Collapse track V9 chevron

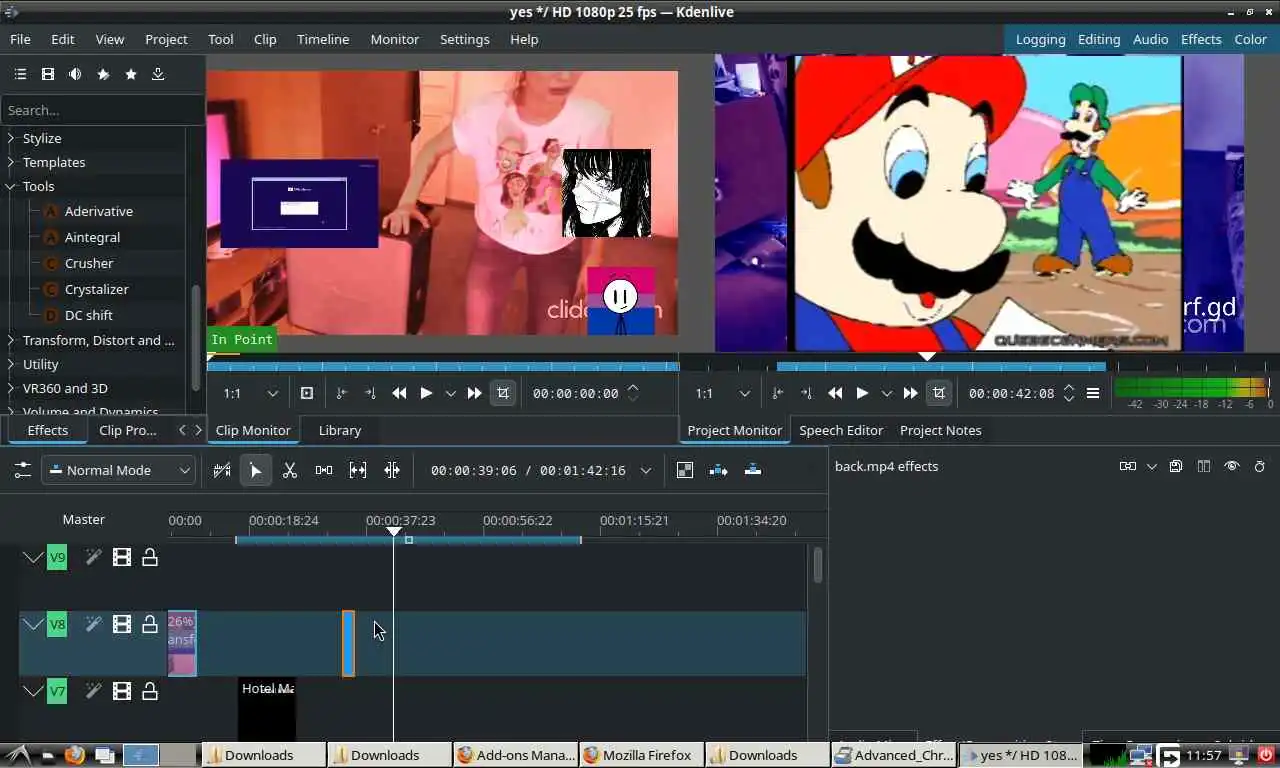click(33, 557)
